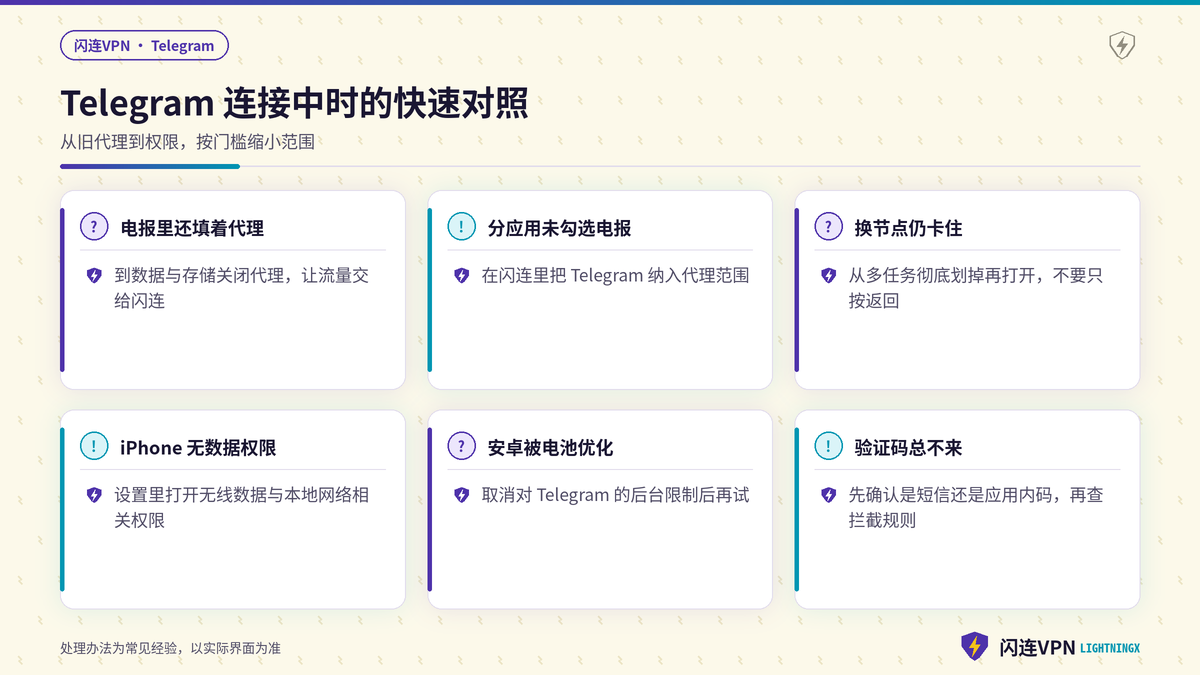Viewport: 1200px width, 675px height.
Task: Select the text 在闪连里把 Telegram 纳入代理范围
Action: click(x=615, y=276)
